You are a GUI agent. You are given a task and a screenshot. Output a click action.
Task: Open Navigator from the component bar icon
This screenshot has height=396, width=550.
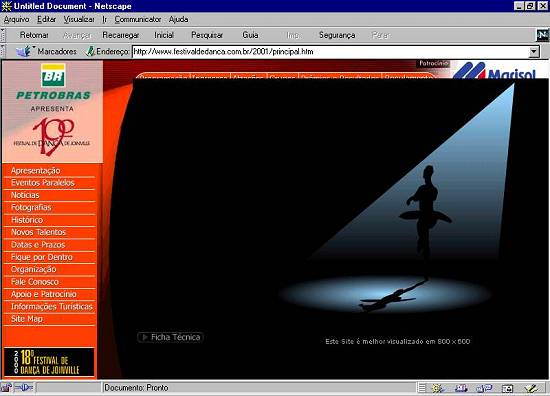[438, 388]
